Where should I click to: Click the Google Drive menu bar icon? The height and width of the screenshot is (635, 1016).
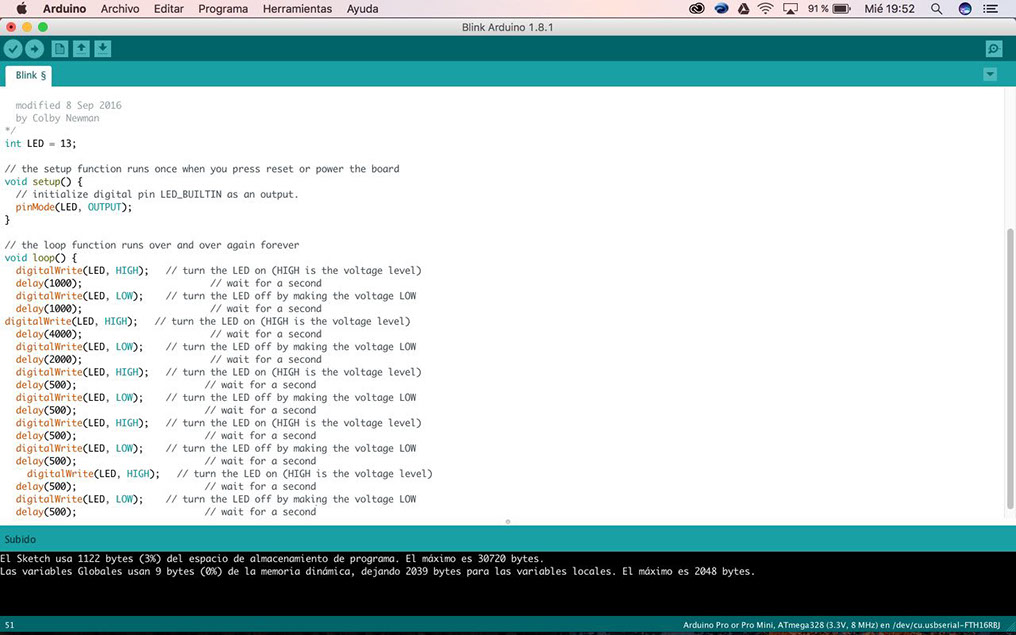(x=743, y=9)
